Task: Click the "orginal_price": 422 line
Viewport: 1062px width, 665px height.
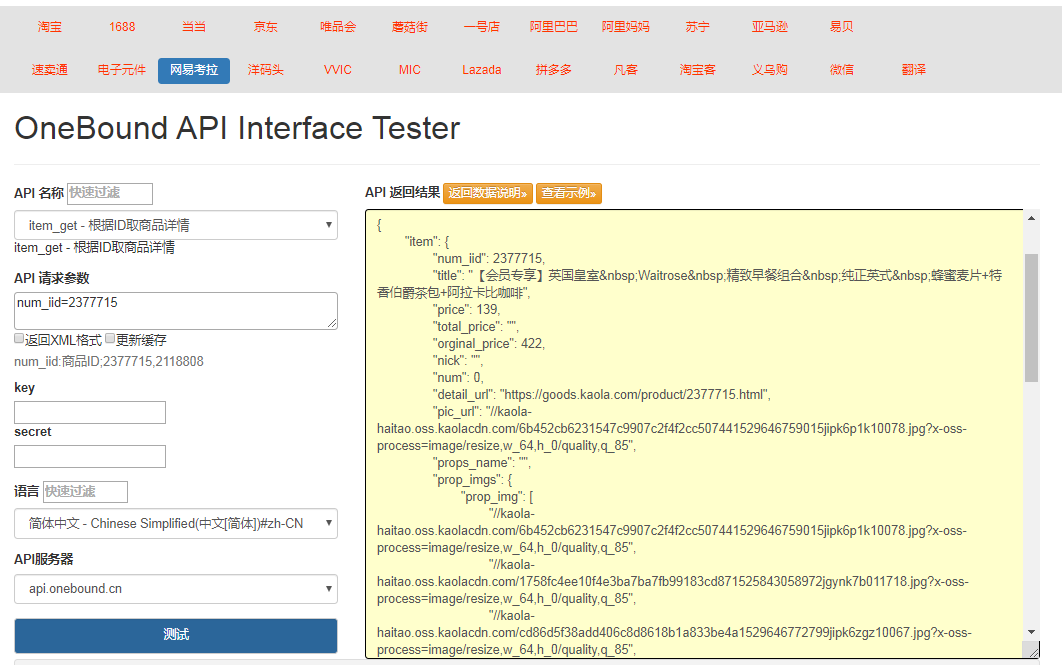Action: coord(488,344)
